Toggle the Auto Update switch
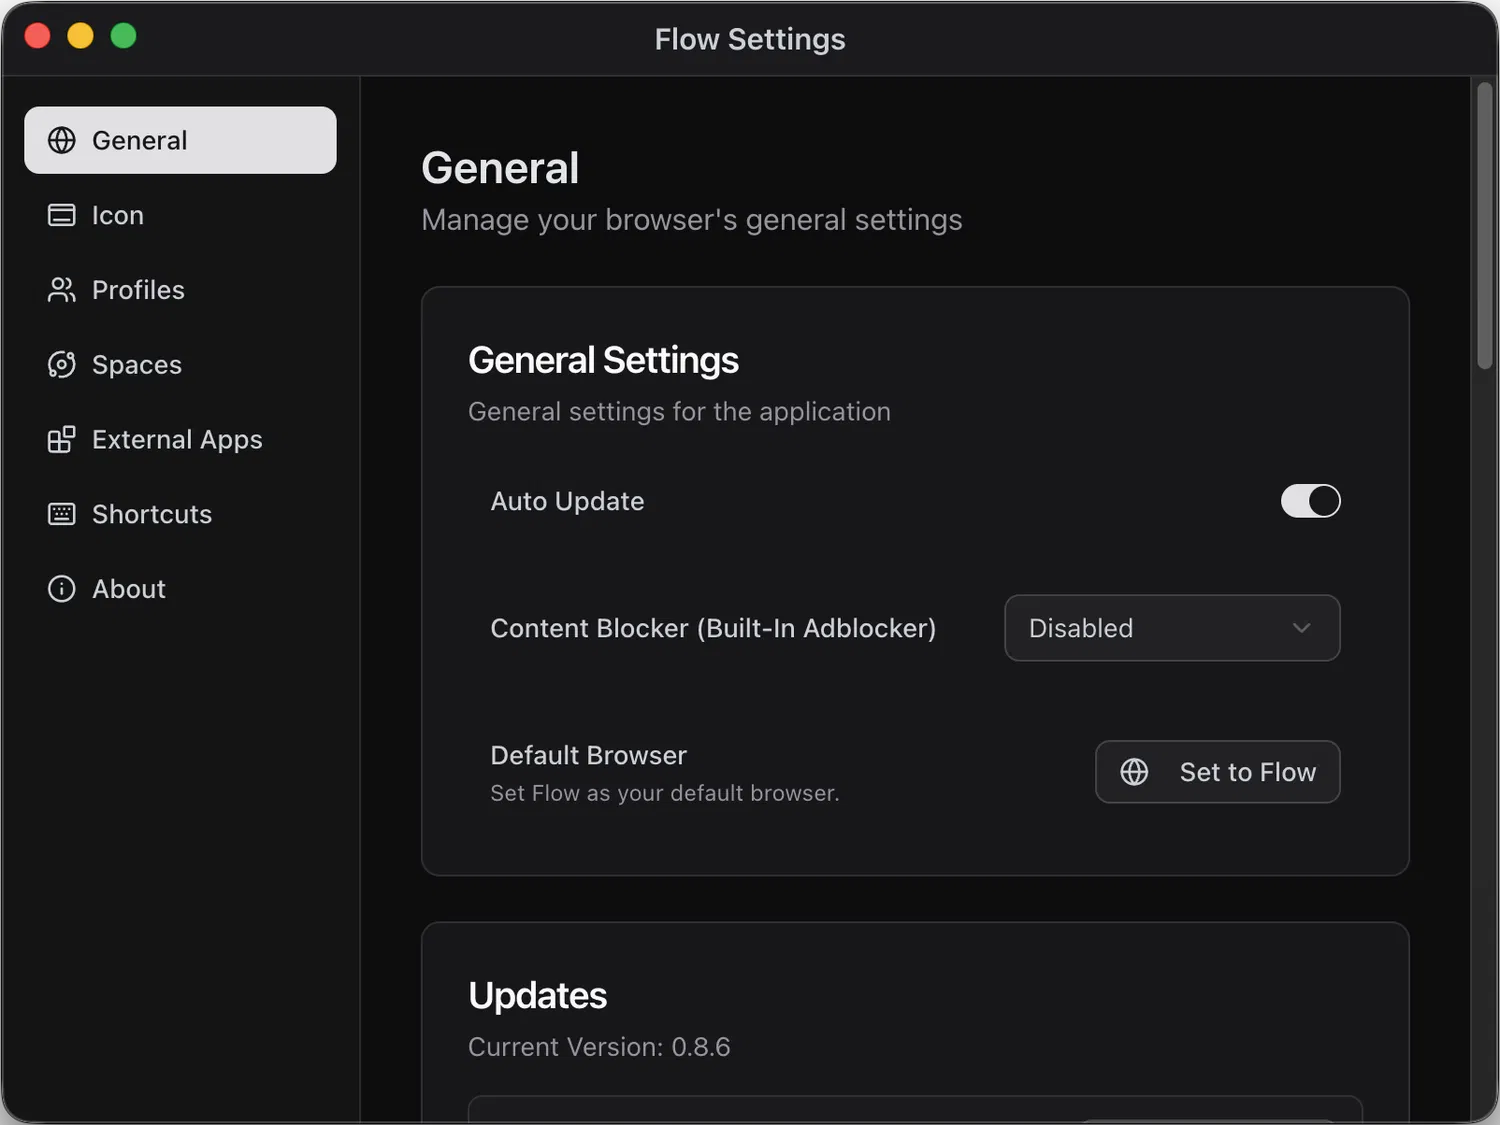This screenshot has height=1125, width=1500. [x=1310, y=501]
